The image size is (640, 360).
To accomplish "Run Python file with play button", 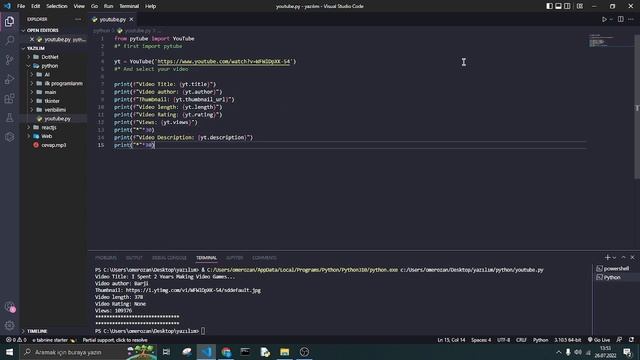I will (x=604, y=19).
